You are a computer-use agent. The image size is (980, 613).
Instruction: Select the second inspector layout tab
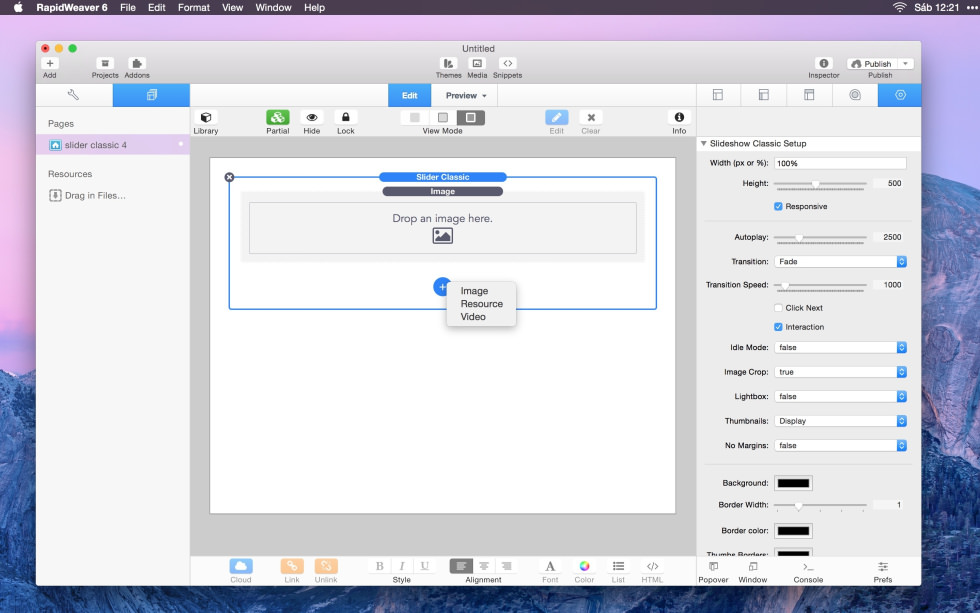[x=764, y=95]
